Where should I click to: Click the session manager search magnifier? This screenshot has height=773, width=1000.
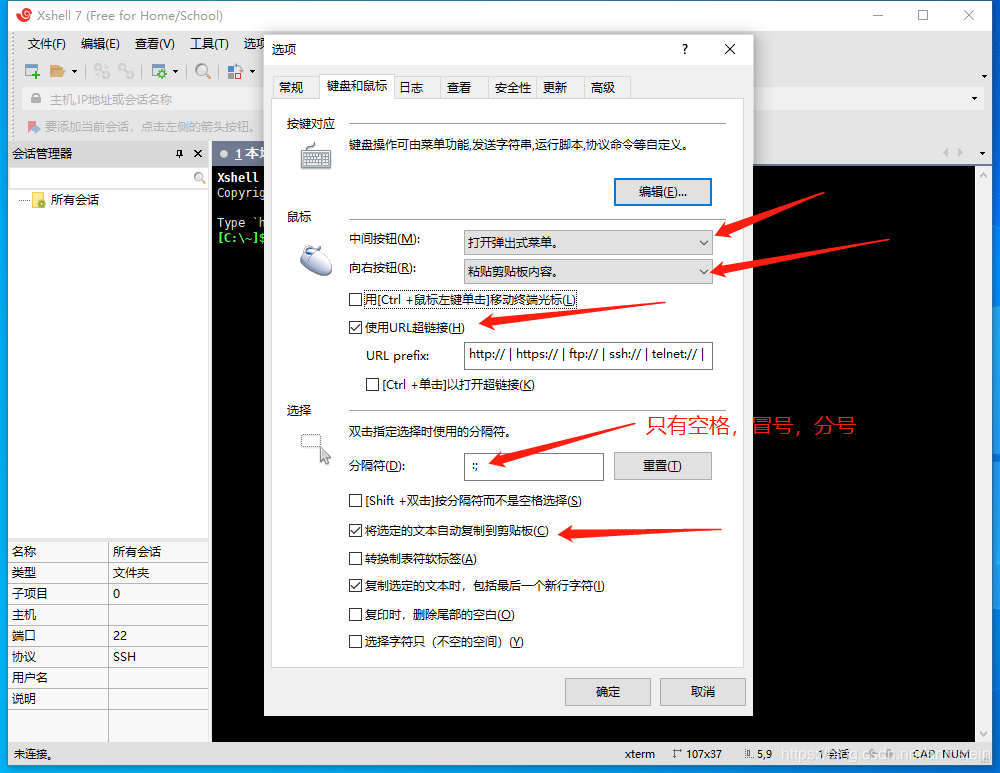click(x=200, y=178)
